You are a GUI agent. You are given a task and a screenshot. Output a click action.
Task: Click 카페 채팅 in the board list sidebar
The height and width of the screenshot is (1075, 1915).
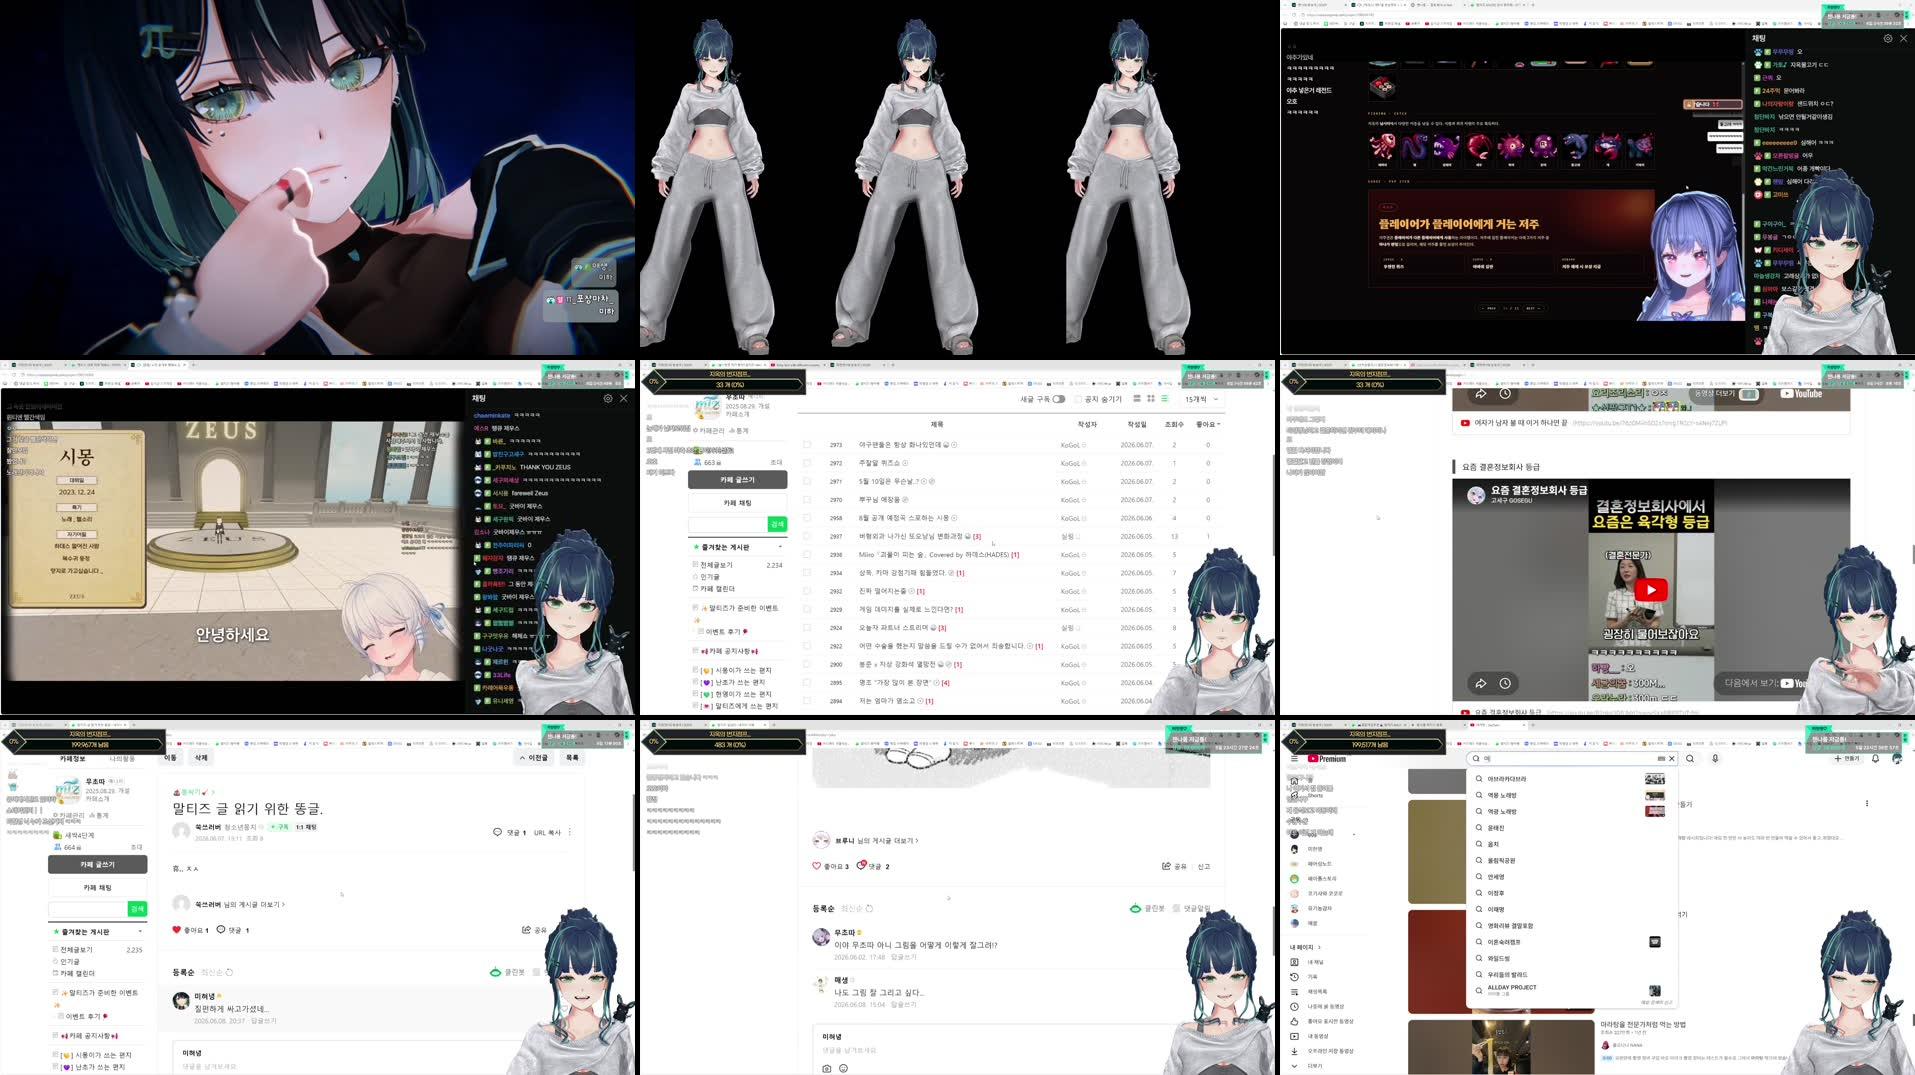(x=737, y=503)
